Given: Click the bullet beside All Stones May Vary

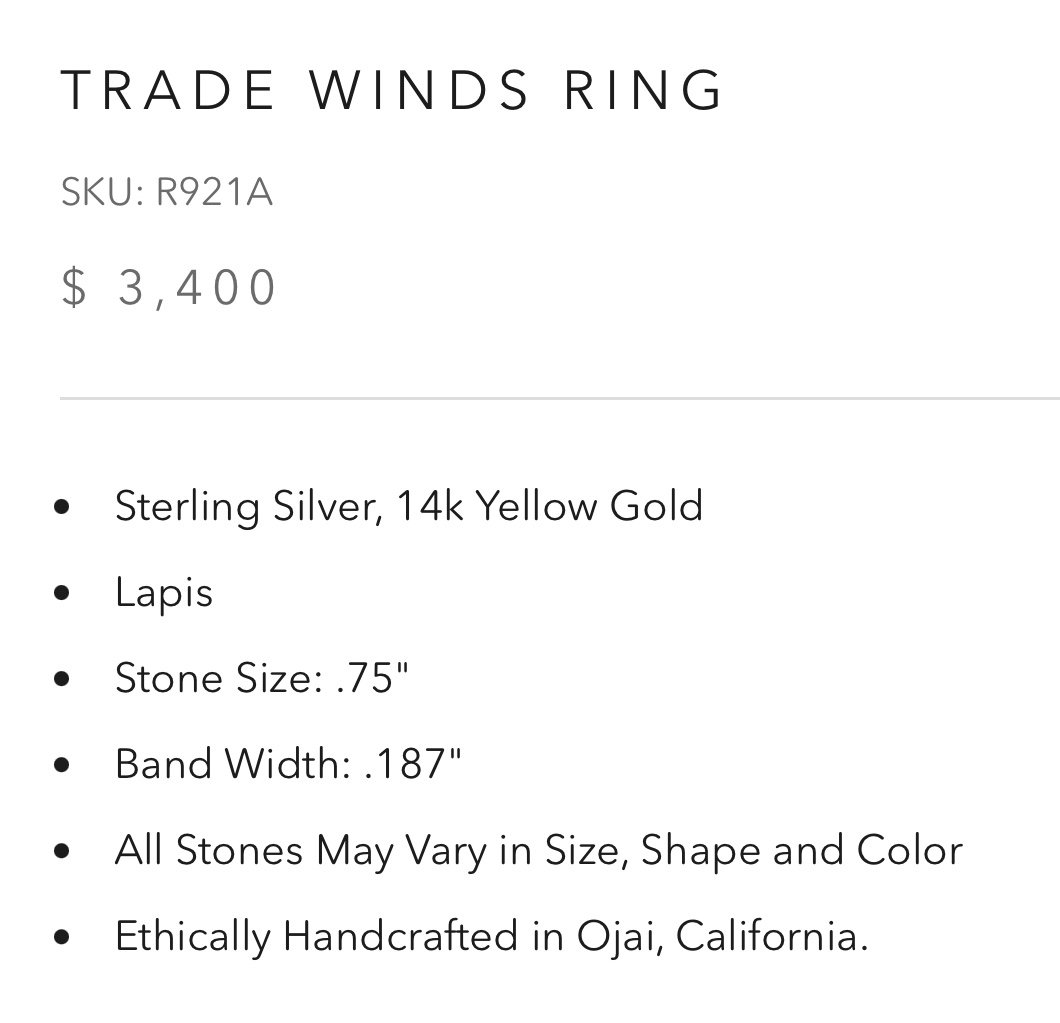Looking at the screenshot, I should tap(62, 851).
